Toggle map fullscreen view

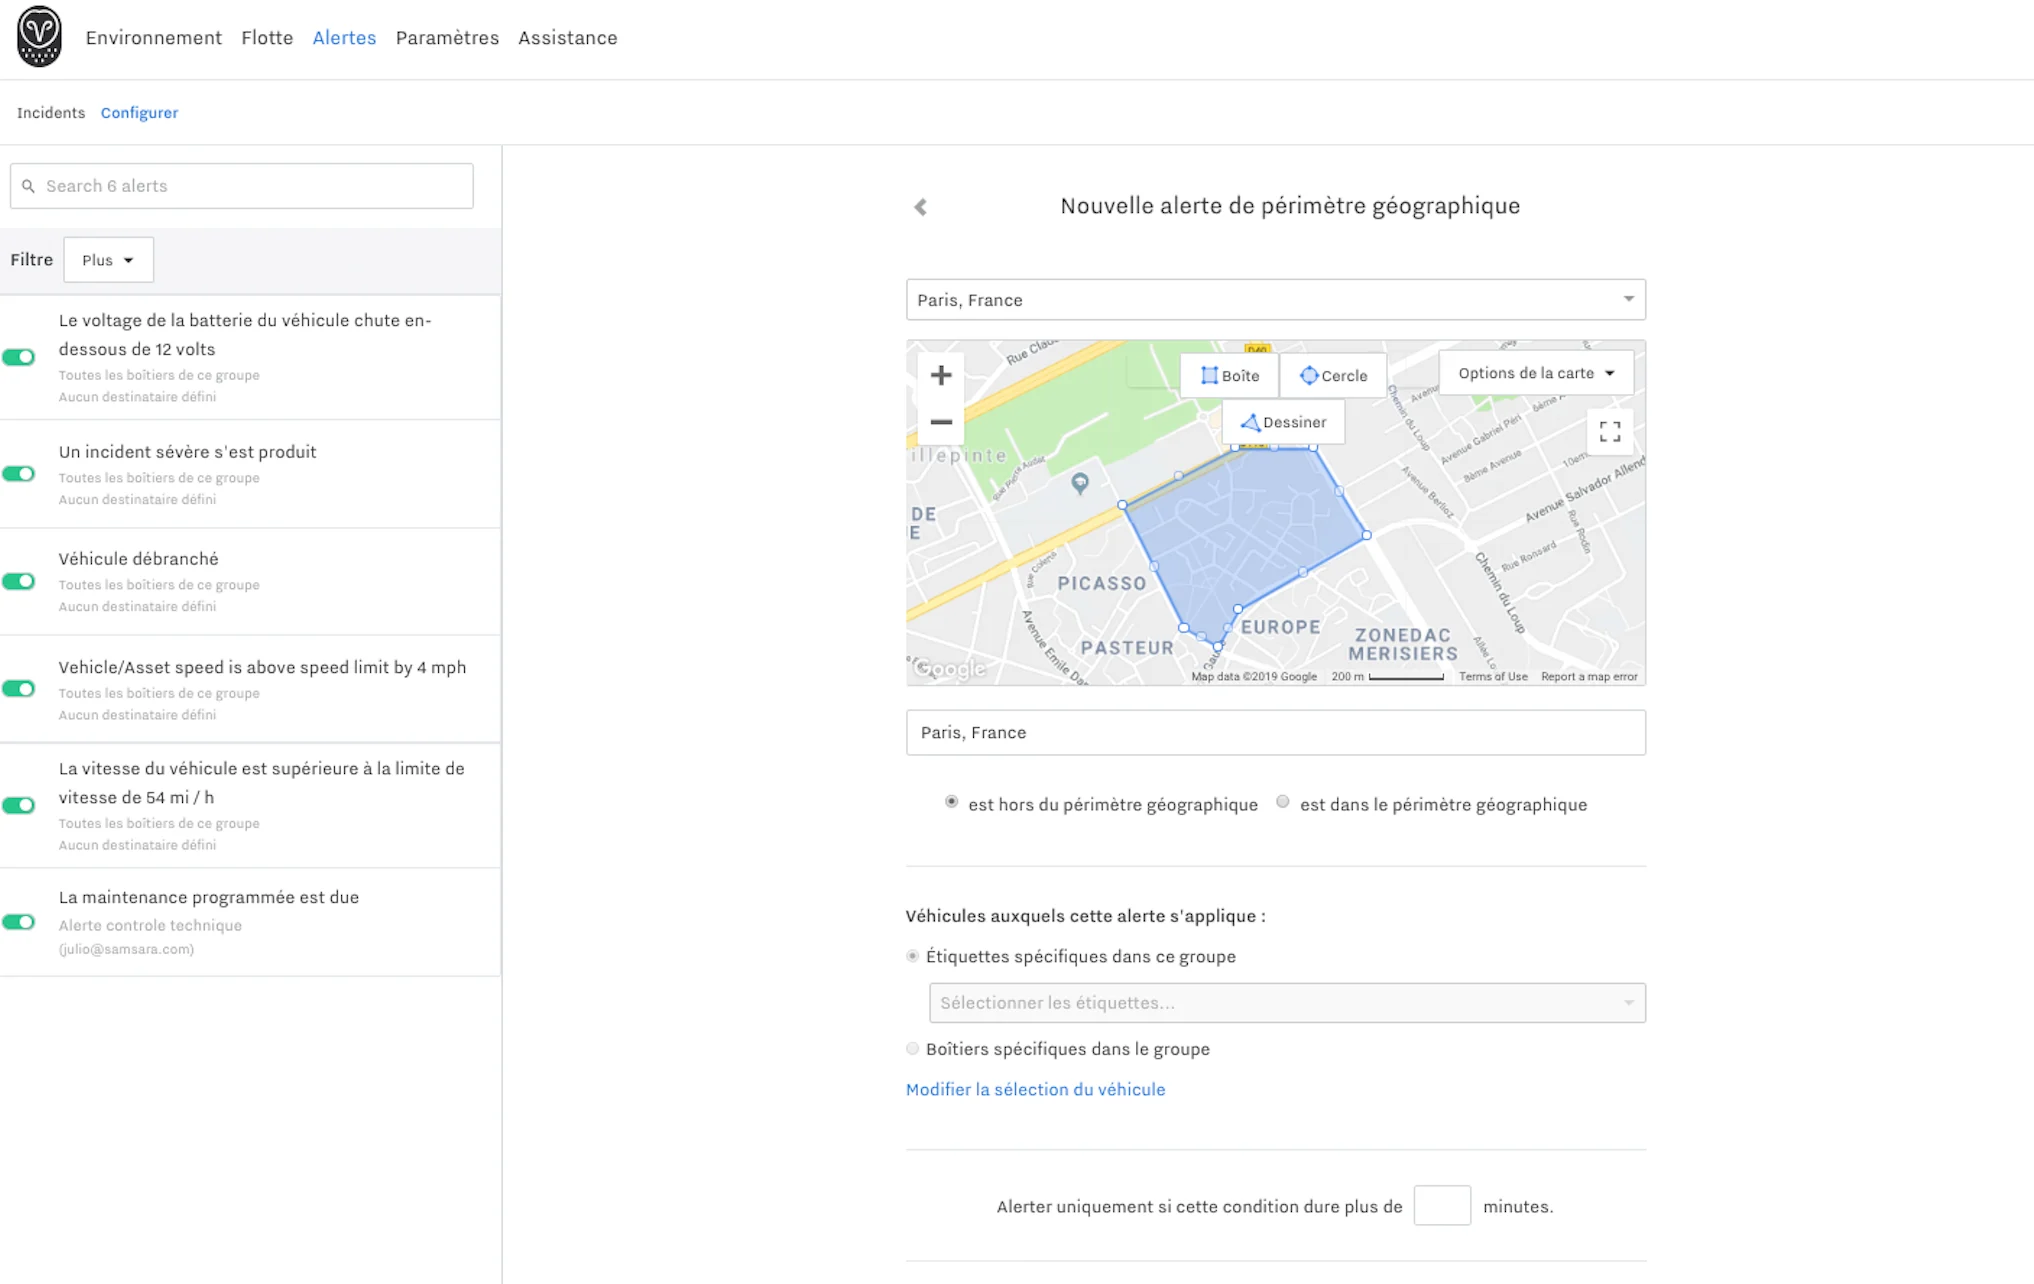pos(1609,432)
